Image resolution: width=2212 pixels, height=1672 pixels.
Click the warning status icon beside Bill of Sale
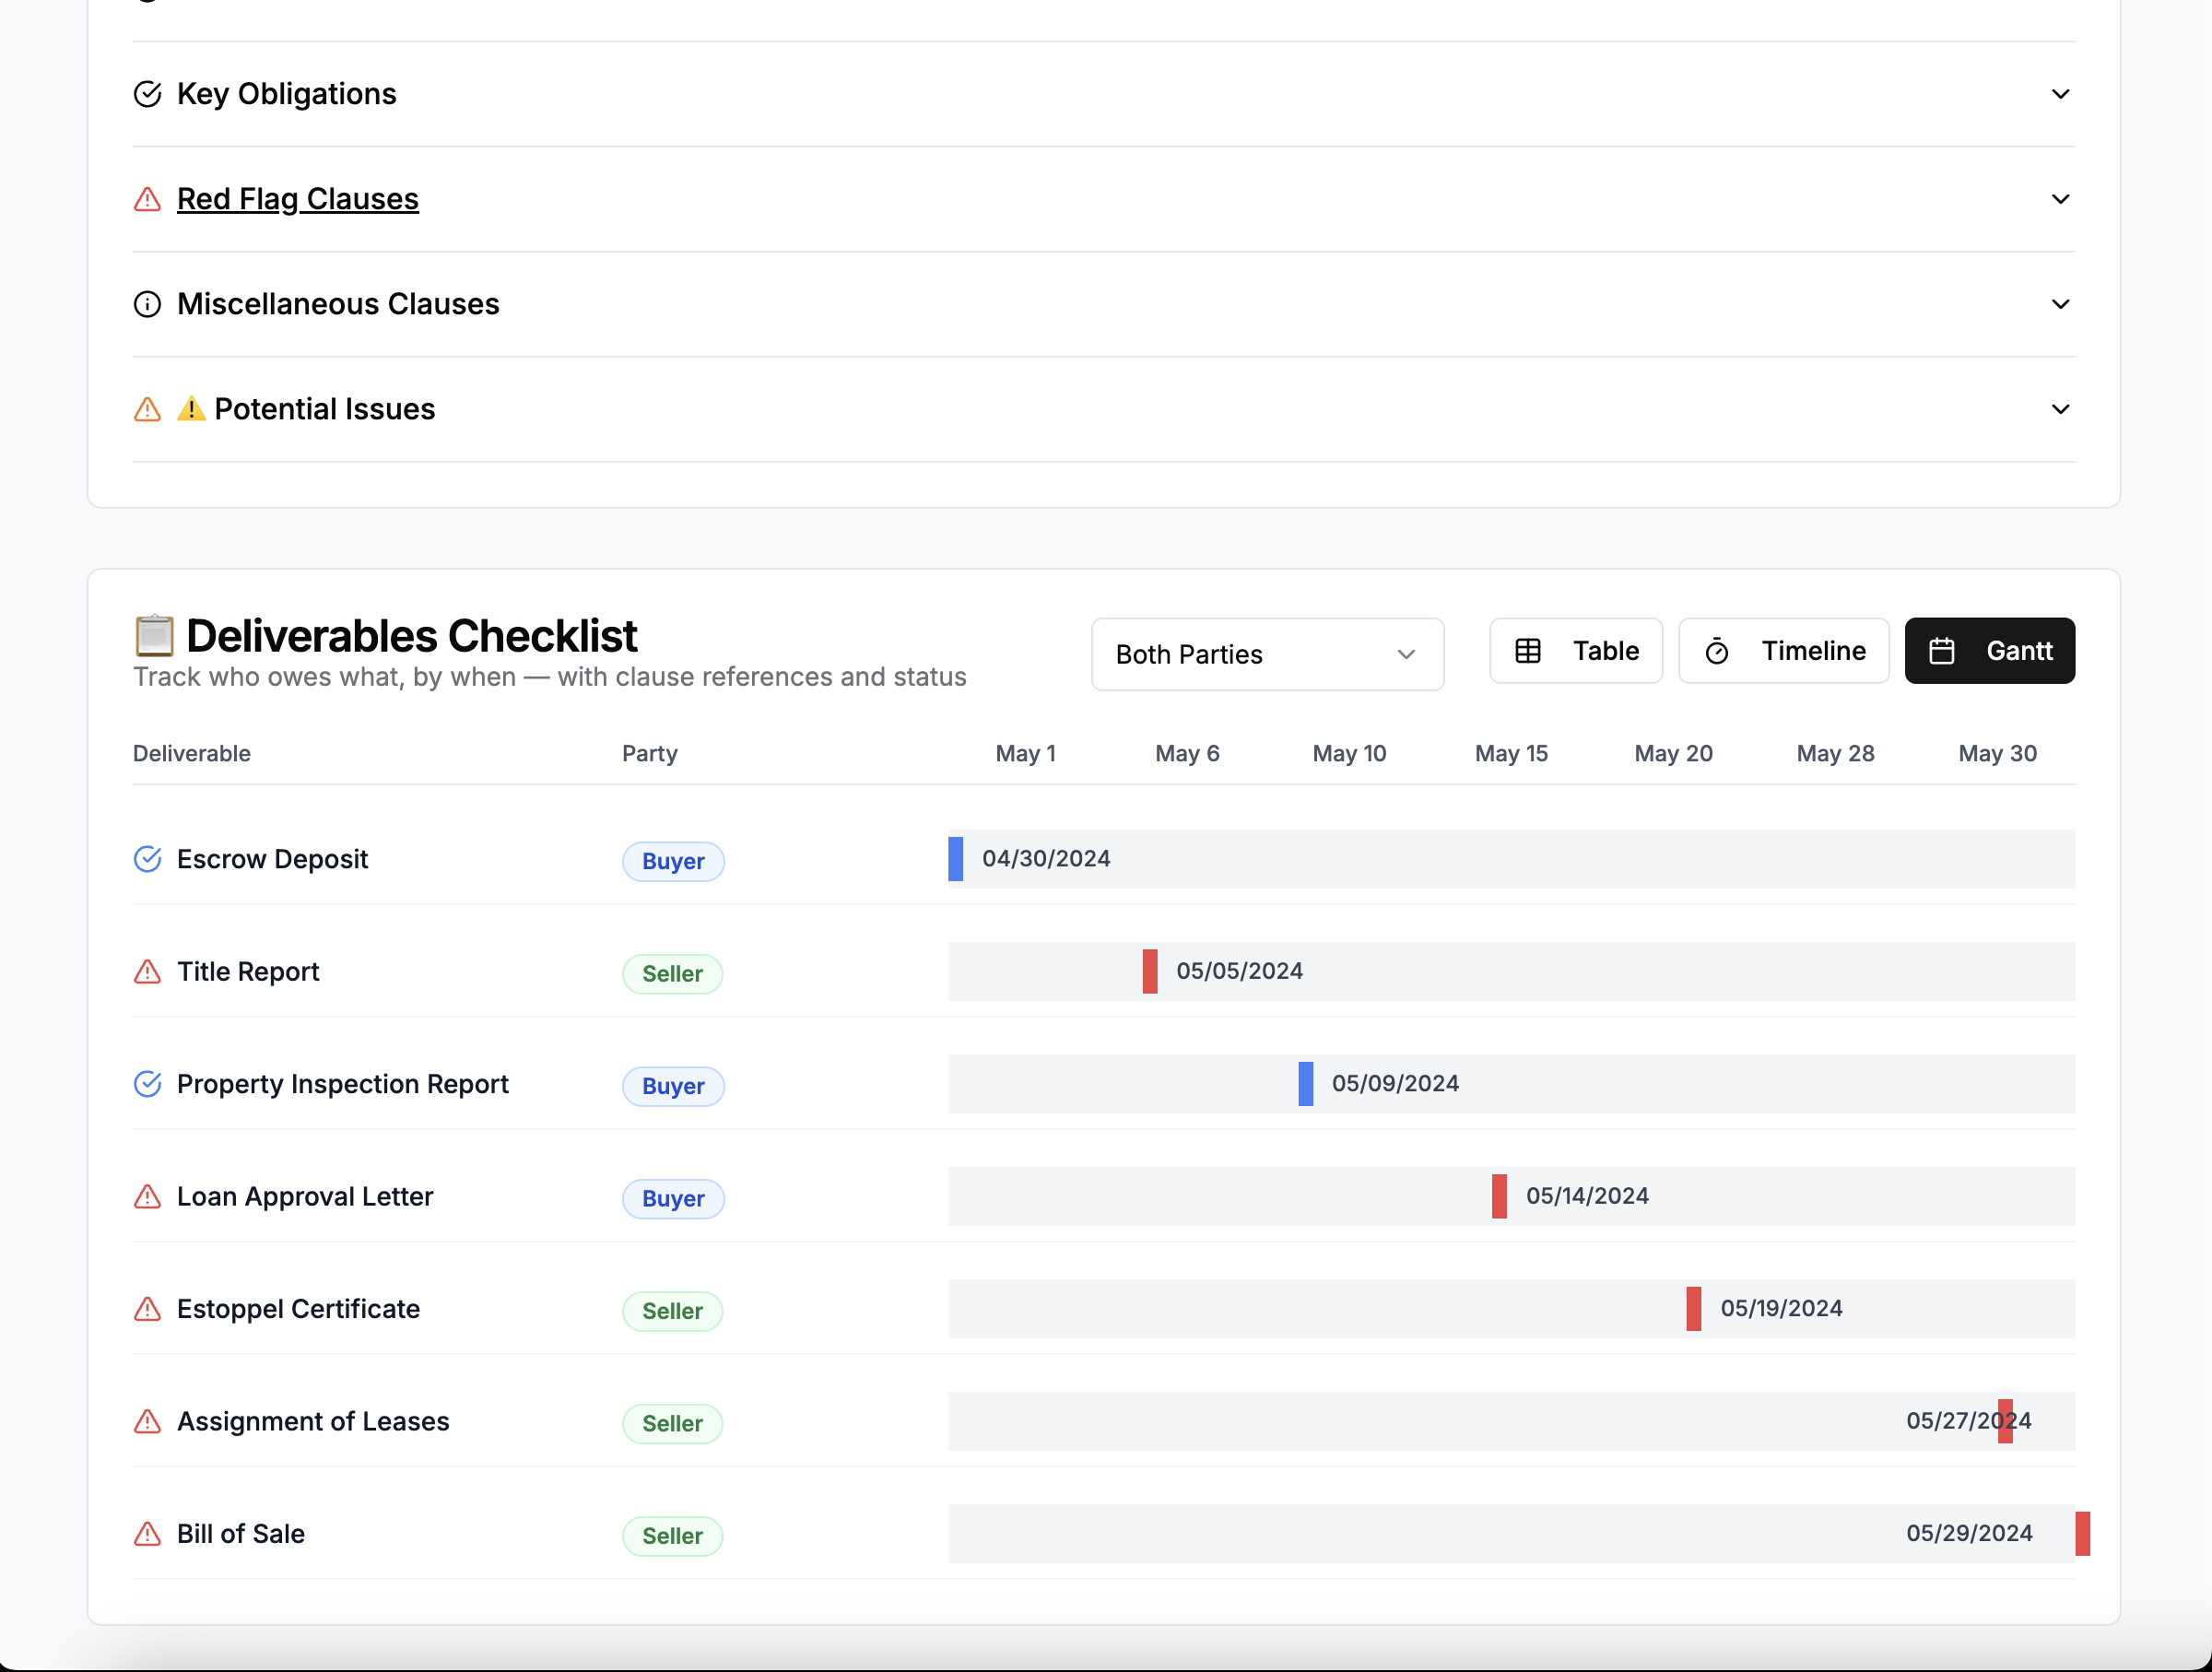pyautogui.click(x=147, y=1534)
